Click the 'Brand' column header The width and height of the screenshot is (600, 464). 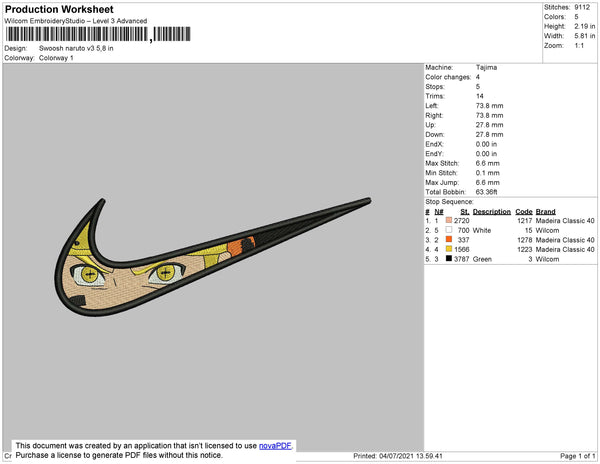[545, 212]
